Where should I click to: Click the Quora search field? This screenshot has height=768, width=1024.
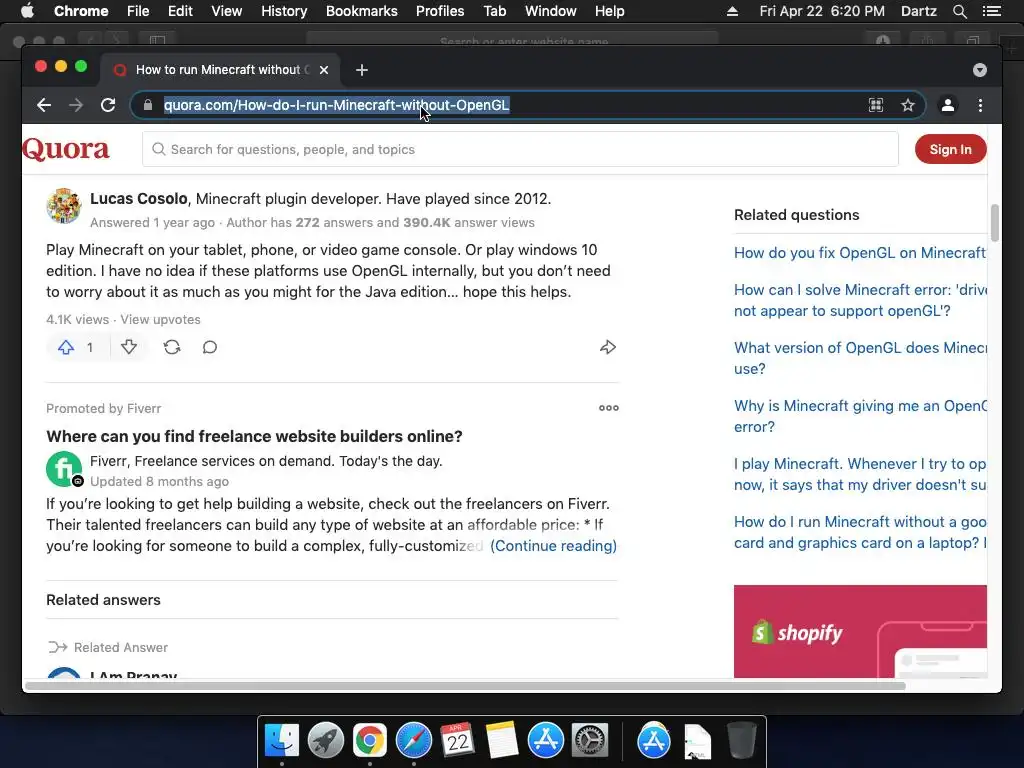(x=520, y=150)
